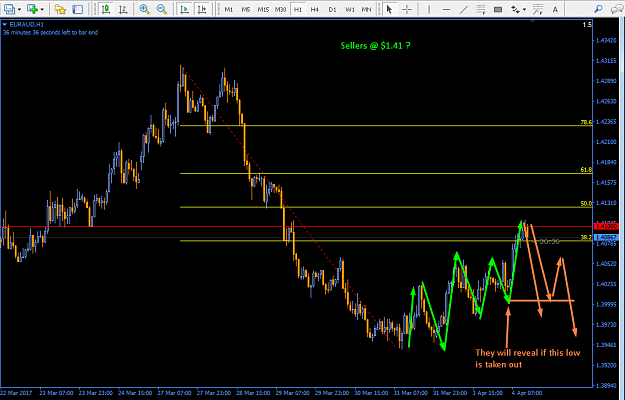Expand the Profiles dropdown arrow
The height and width of the screenshot is (400, 625).
[x=19, y=9]
